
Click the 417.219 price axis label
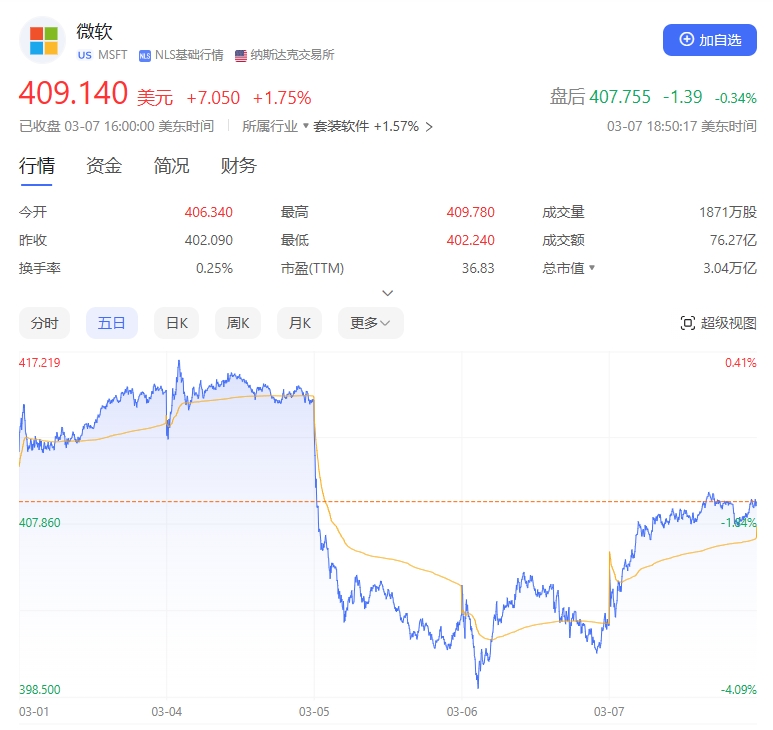[39, 363]
